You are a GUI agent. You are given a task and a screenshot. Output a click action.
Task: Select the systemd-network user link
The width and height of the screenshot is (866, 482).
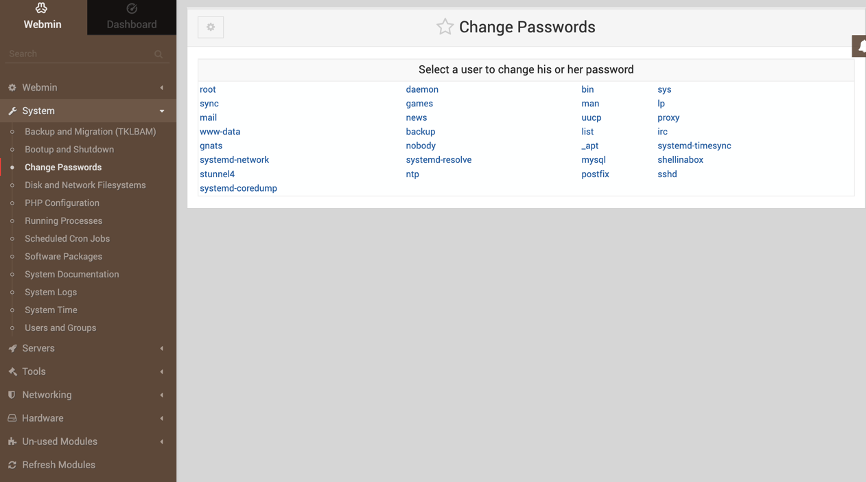[234, 160]
